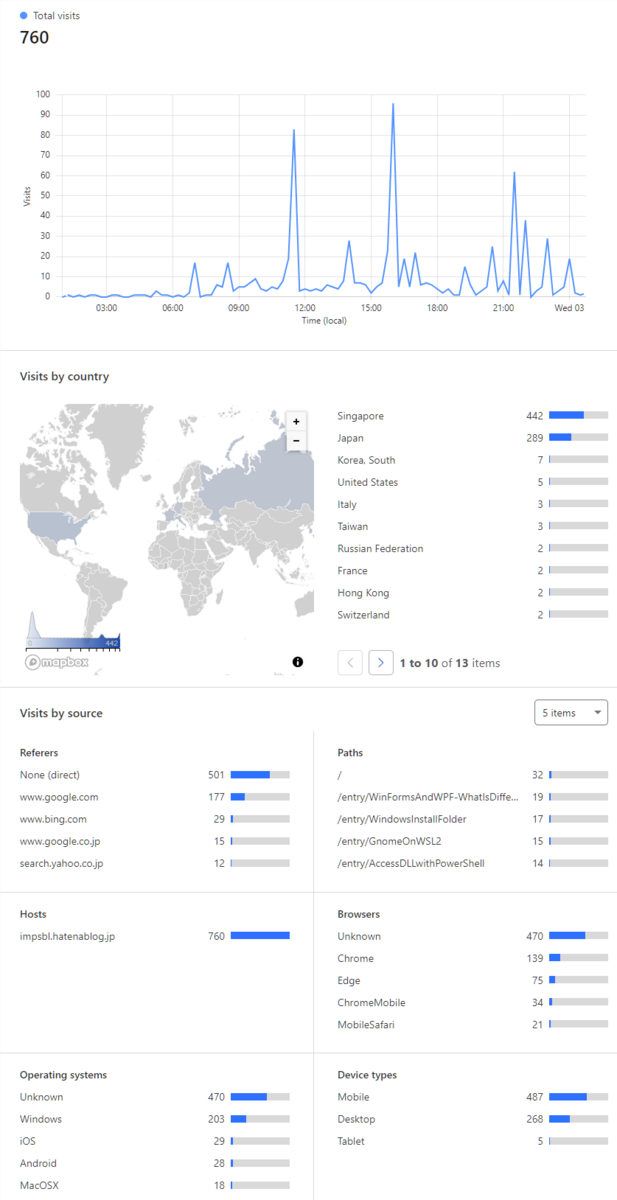The height and width of the screenshot is (1200, 617).
Task: Click the impsbl.hatenablog.jp host
Action: click(155, 936)
